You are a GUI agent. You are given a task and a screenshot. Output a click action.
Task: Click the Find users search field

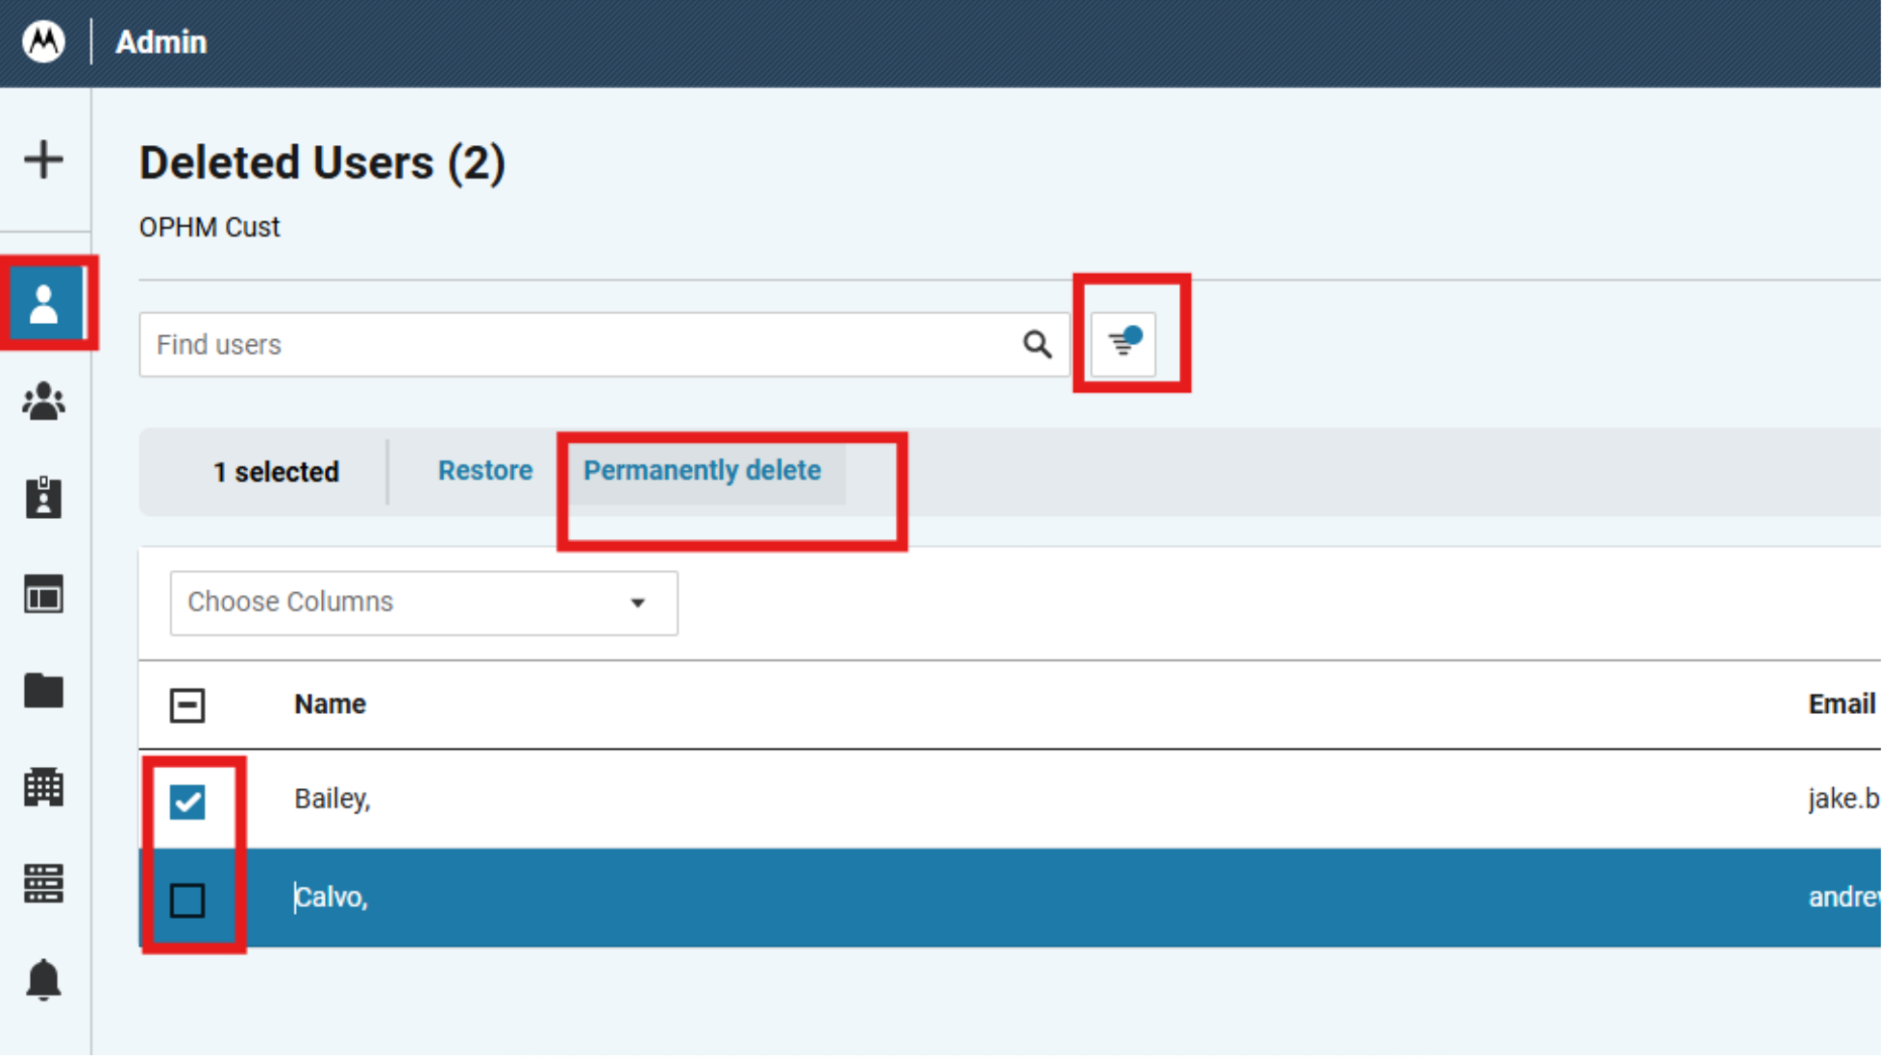pyautogui.click(x=580, y=346)
